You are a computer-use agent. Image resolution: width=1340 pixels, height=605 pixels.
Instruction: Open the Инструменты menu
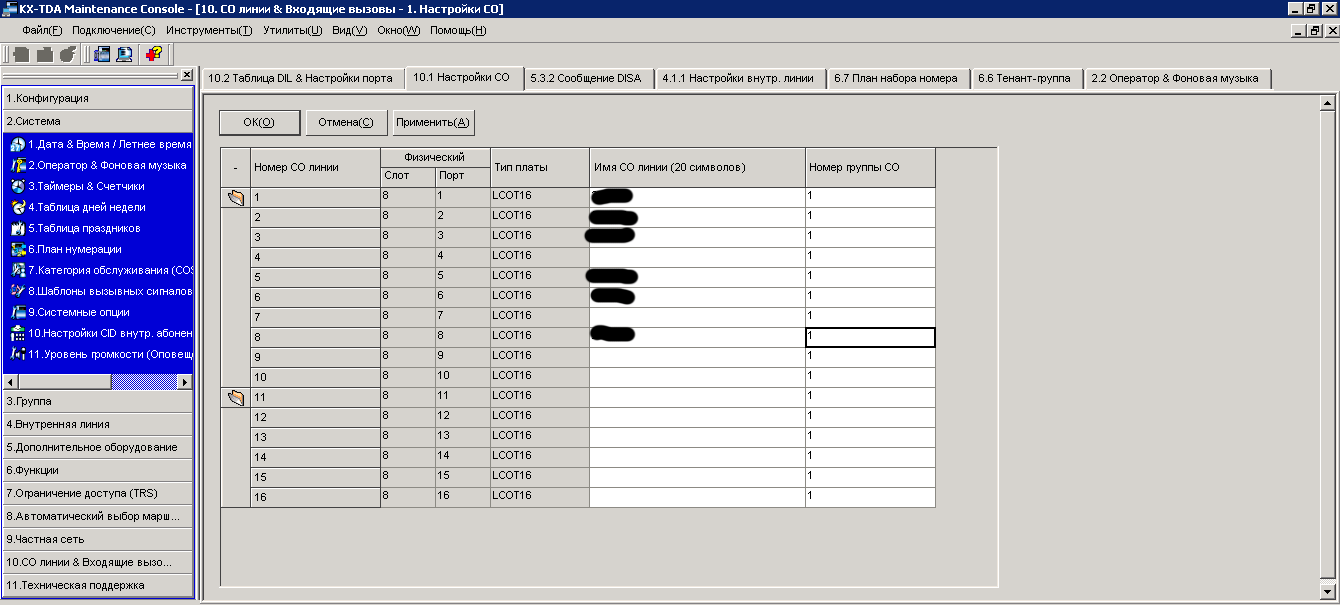209,30
